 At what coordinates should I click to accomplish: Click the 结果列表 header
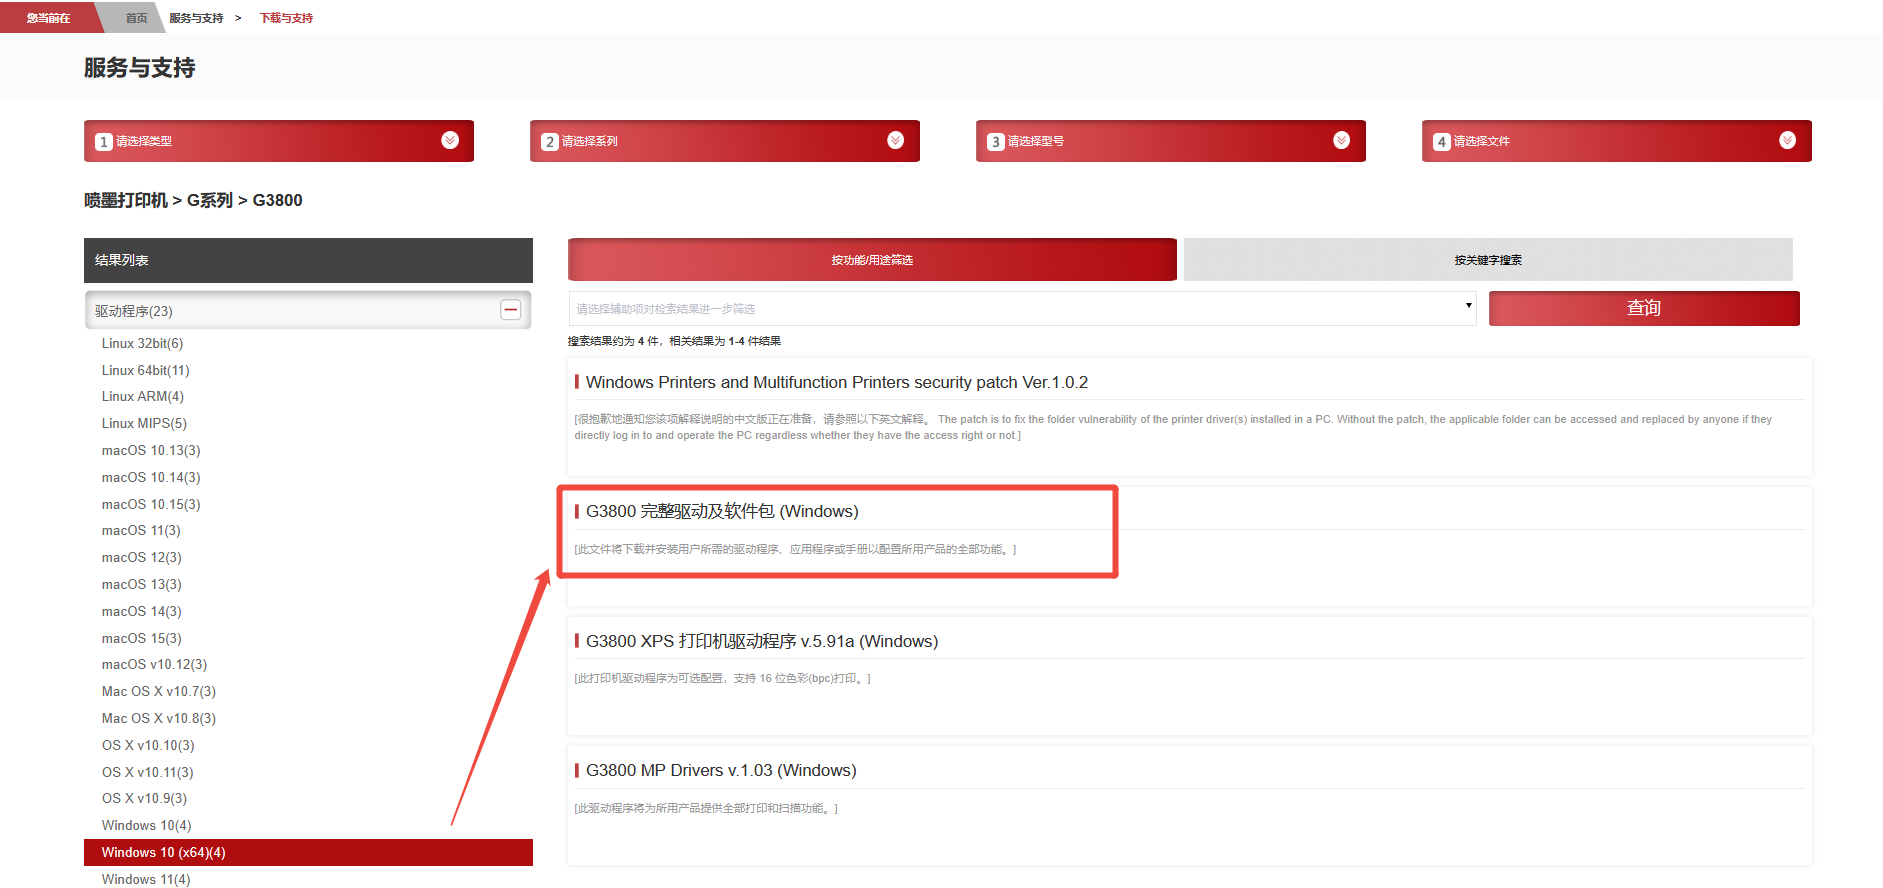[308, 260]
